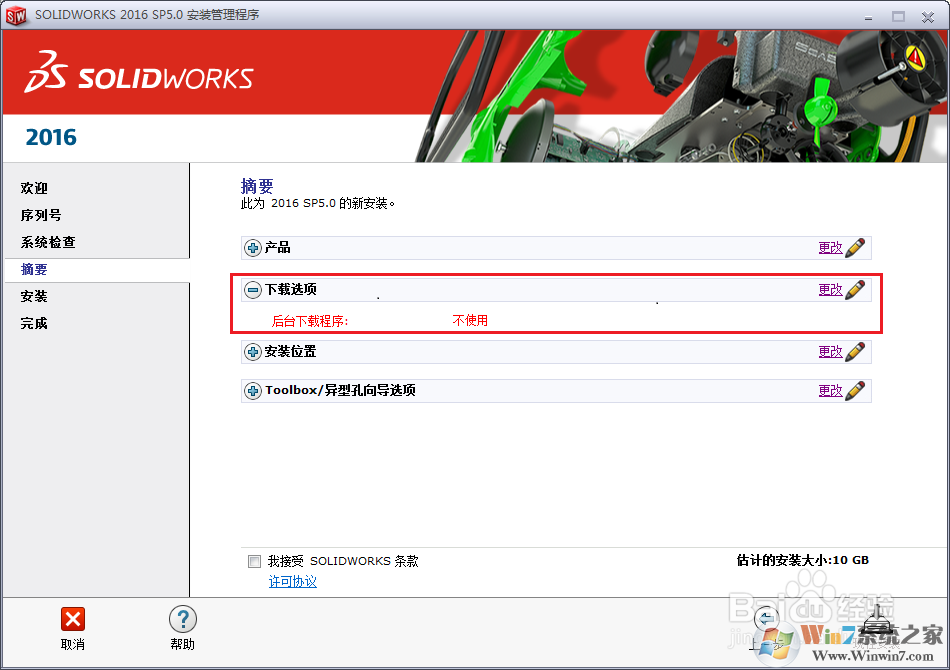Click the SOLIDWORKS app icon in title bar
Image resolution: width=950 pixels, height=670 pixels.
(16, 15)
